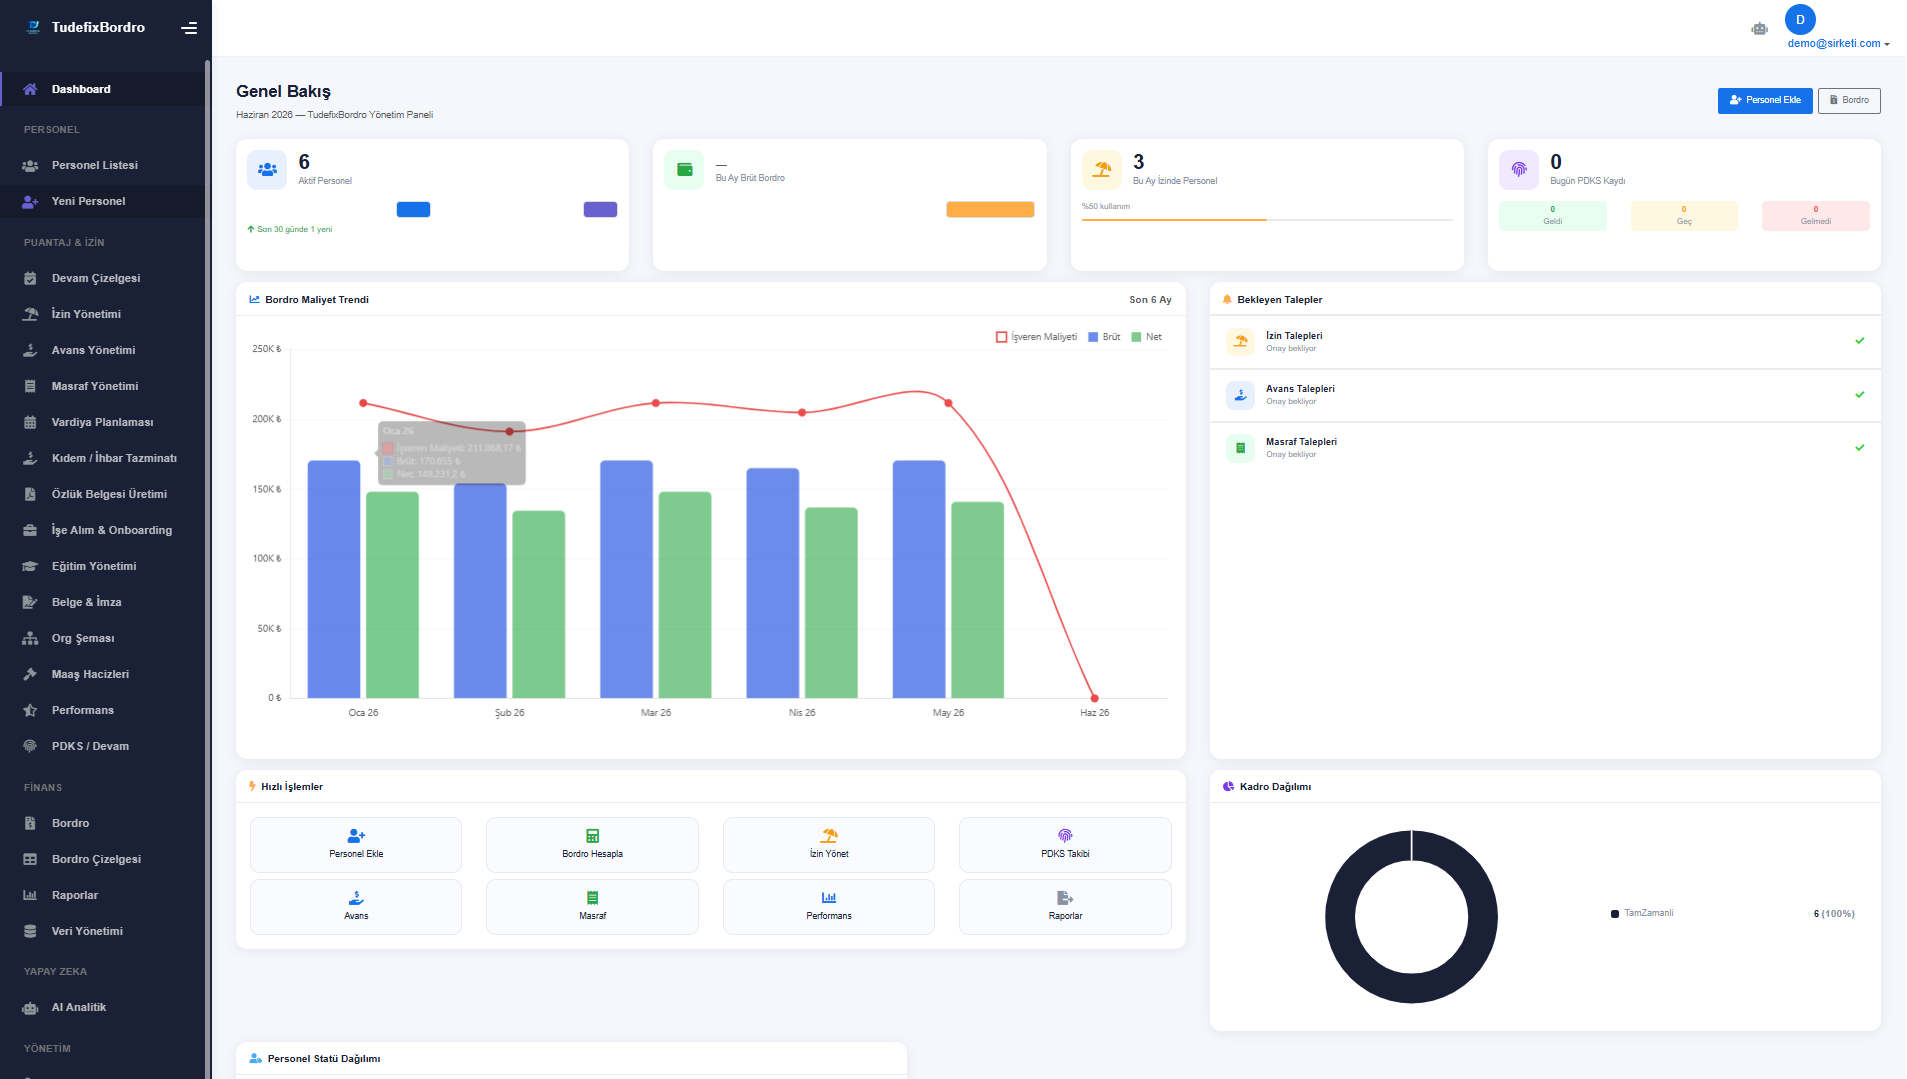The height and width of the screenshot is (1079, 1907).
Task: Open the AI robot assistant icon in header
Action: coord(1759,29)
